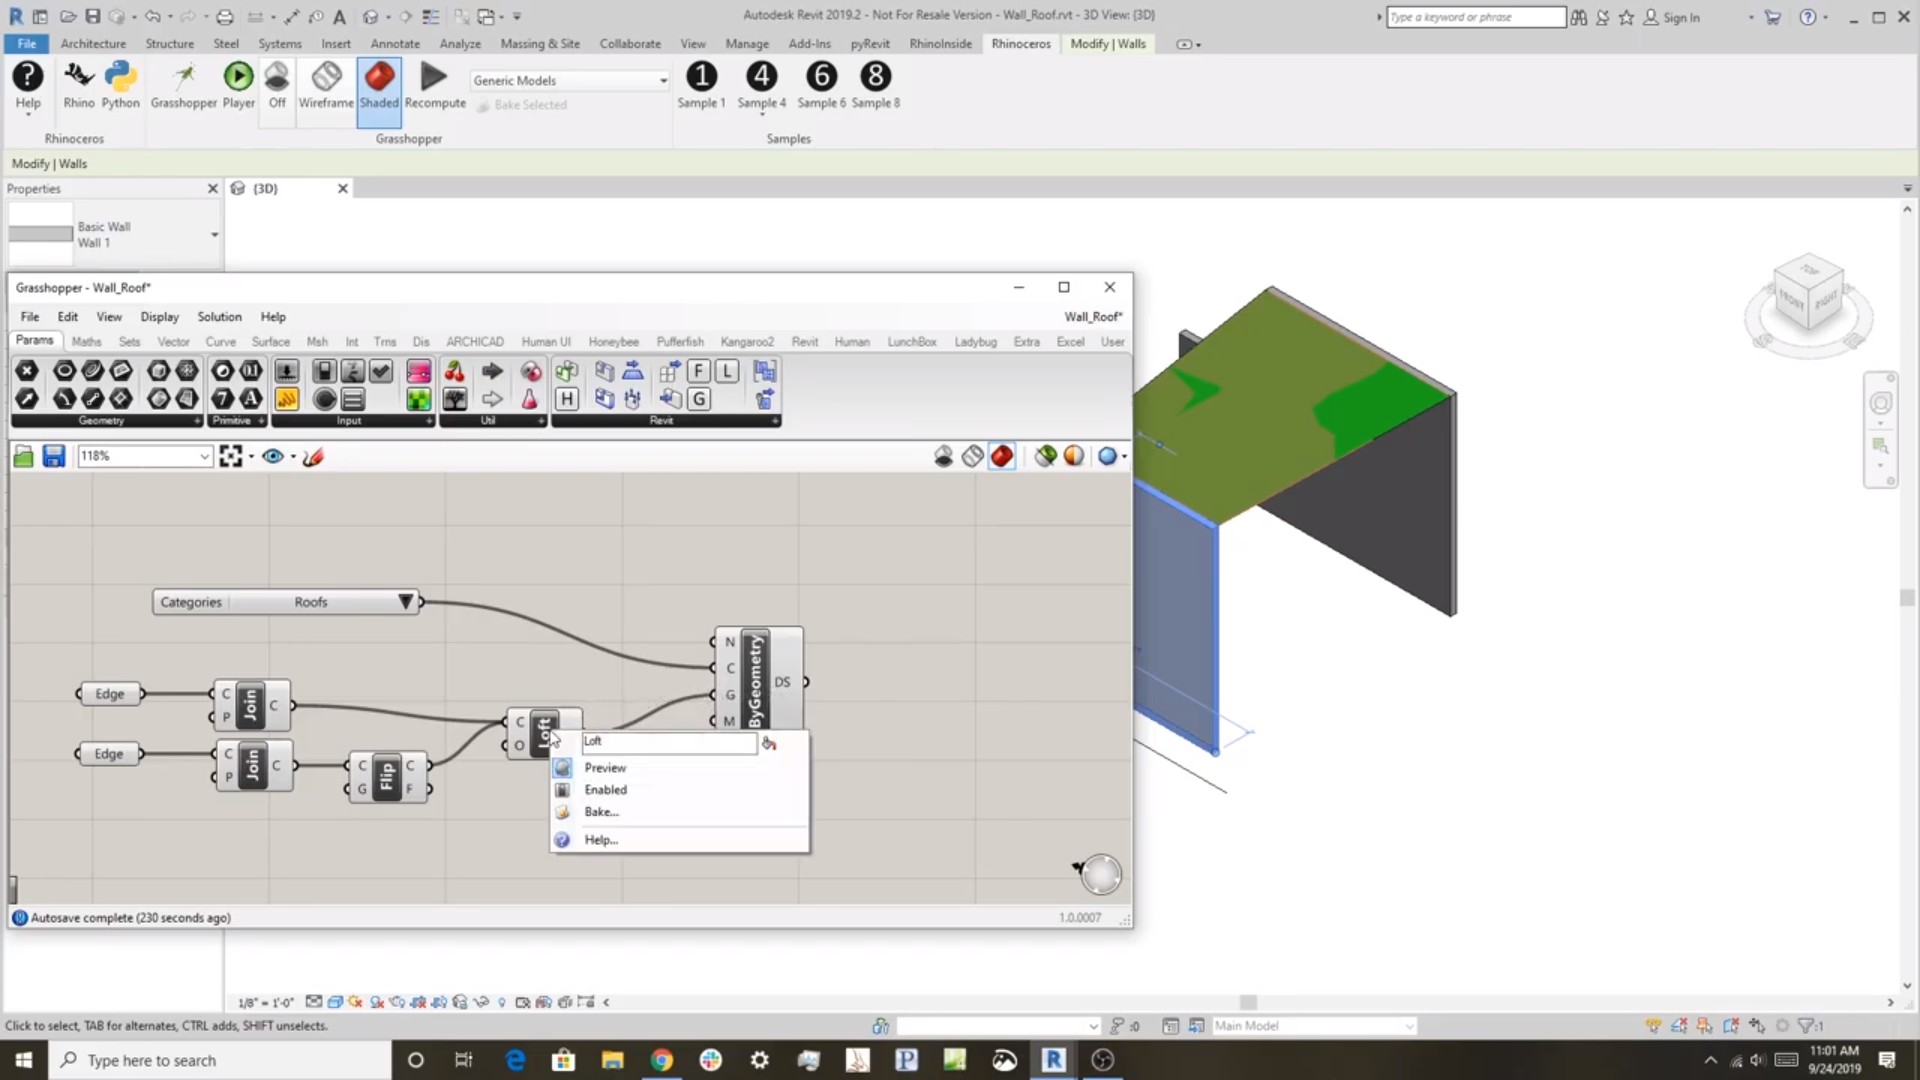This screenshot has height=1080, width=1920.
Task: Toggle preview selected objects only
Action: pos(1045,456)
